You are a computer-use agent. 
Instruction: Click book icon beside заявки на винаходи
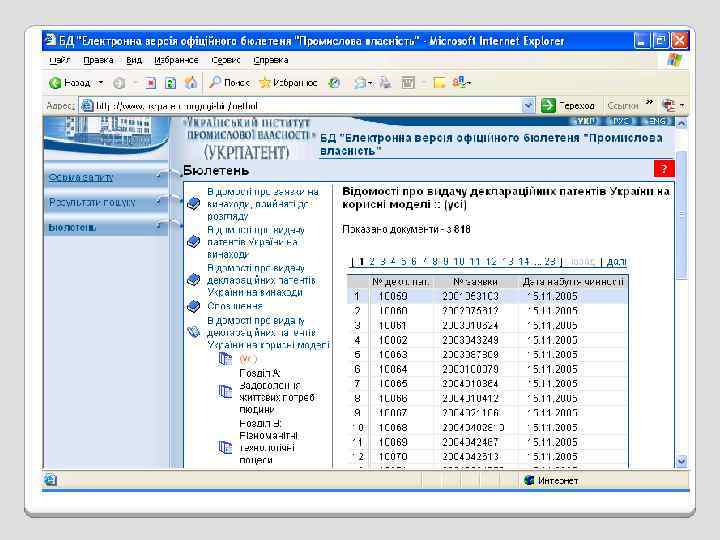193,203
